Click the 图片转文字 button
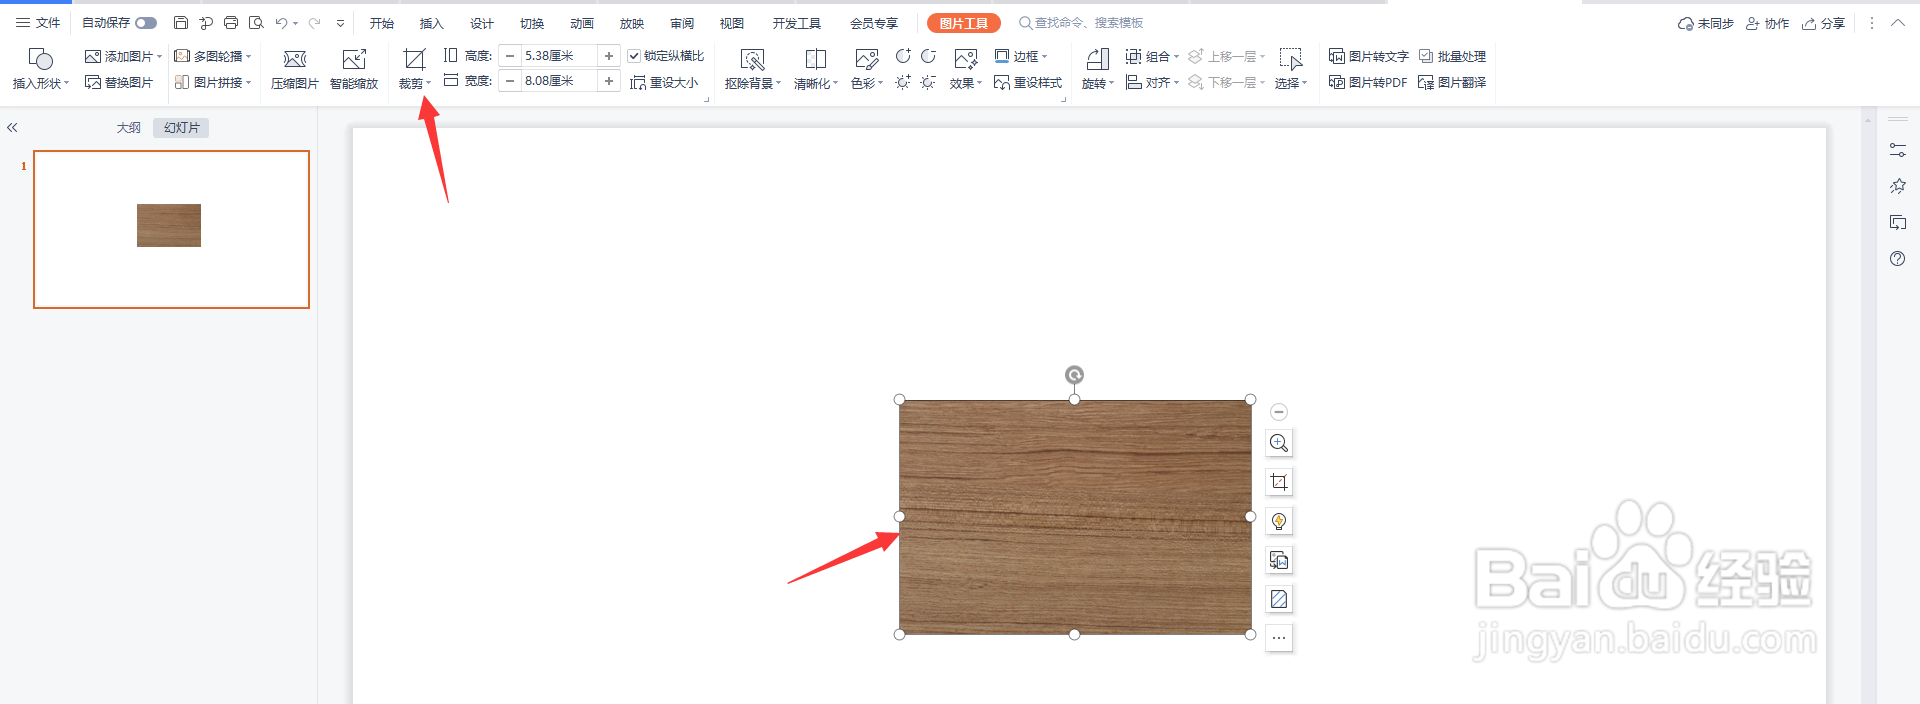The height and width of the screenshot is (704, 1920). (1369, 57)
